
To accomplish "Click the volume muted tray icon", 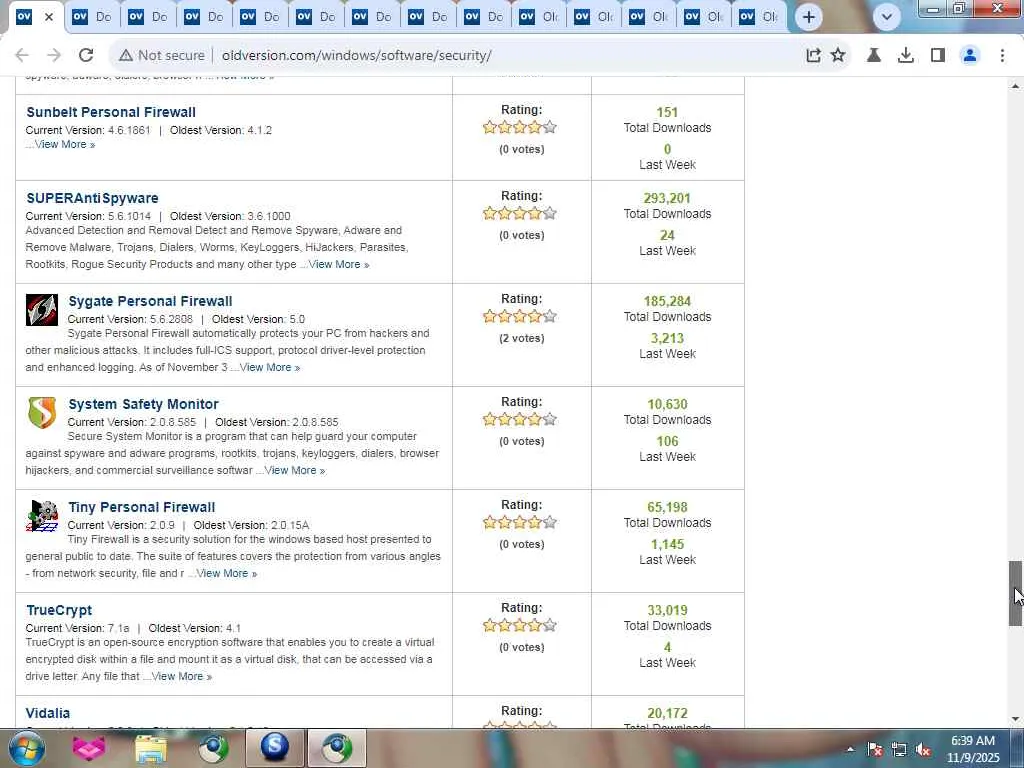I will click(x=923, y=750).
